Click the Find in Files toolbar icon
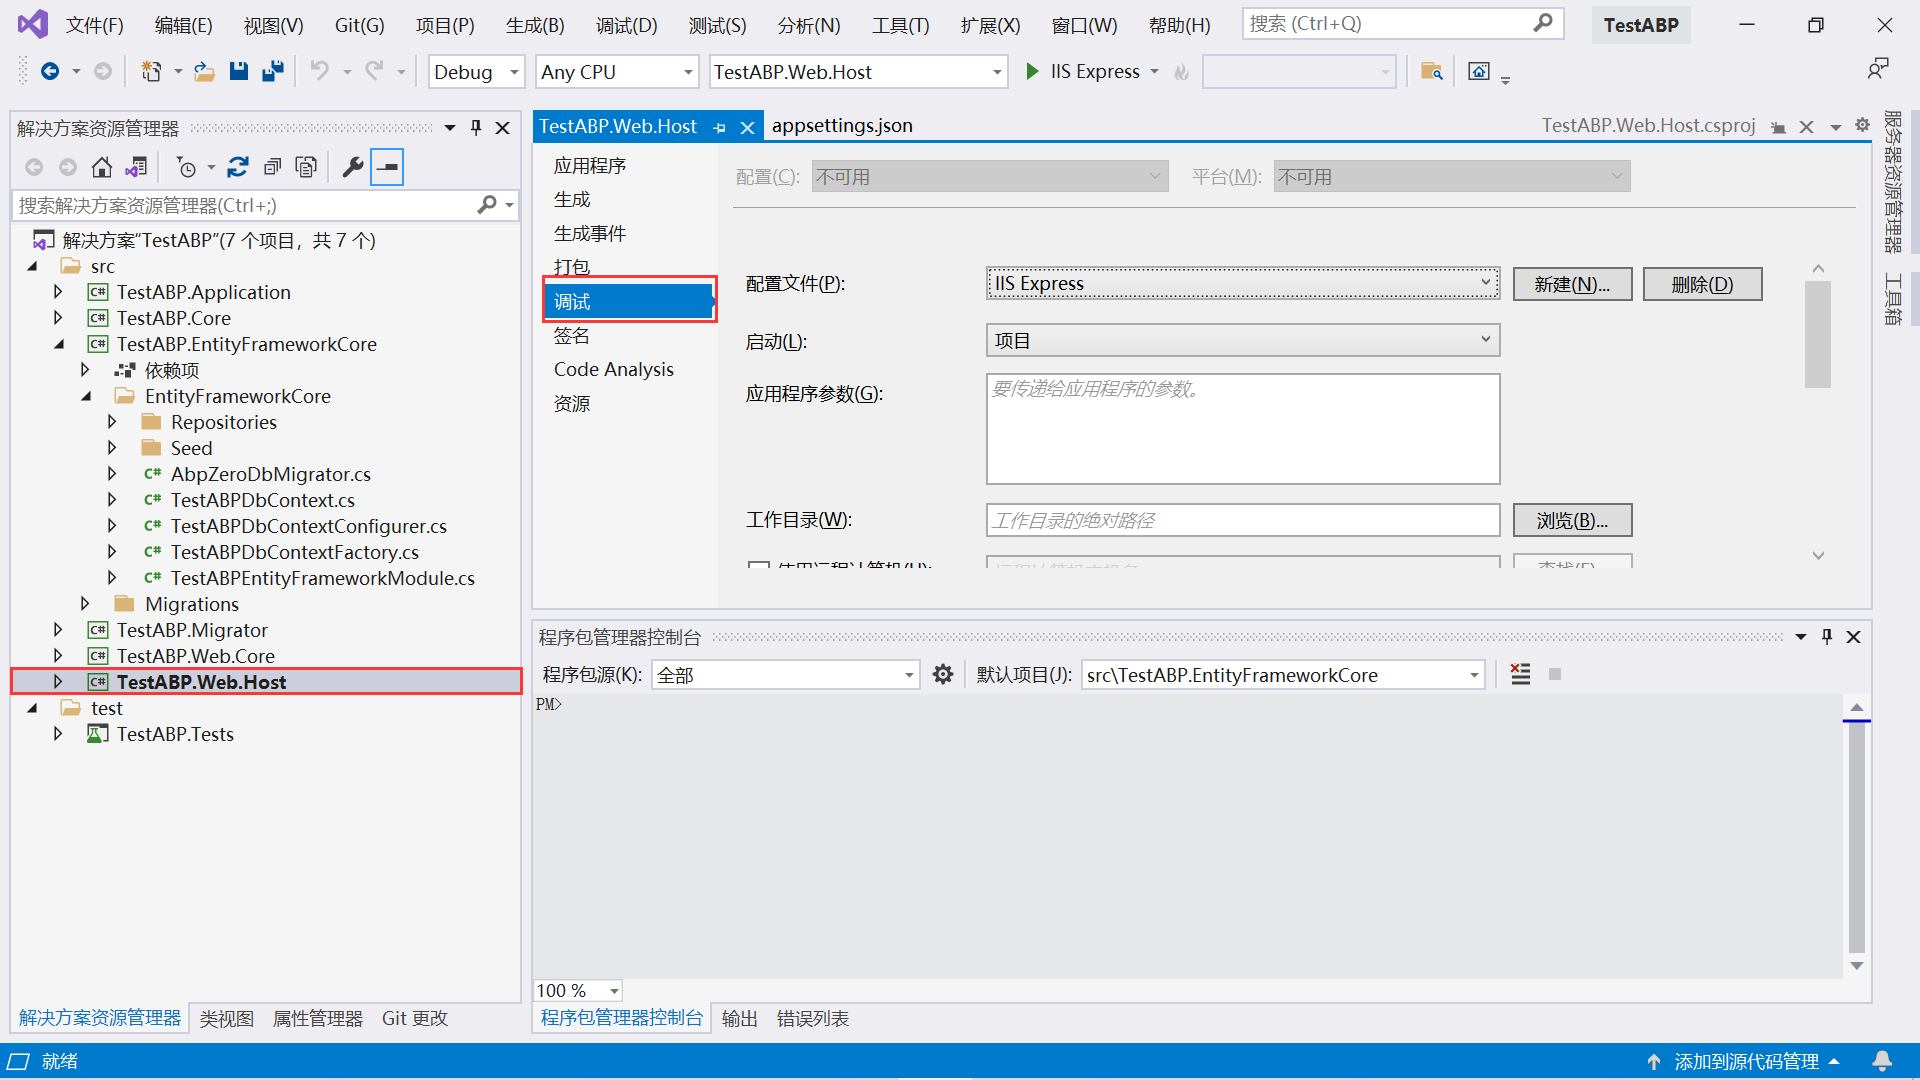This screenshot has height=1080, width=1920. click(1431, 71)
